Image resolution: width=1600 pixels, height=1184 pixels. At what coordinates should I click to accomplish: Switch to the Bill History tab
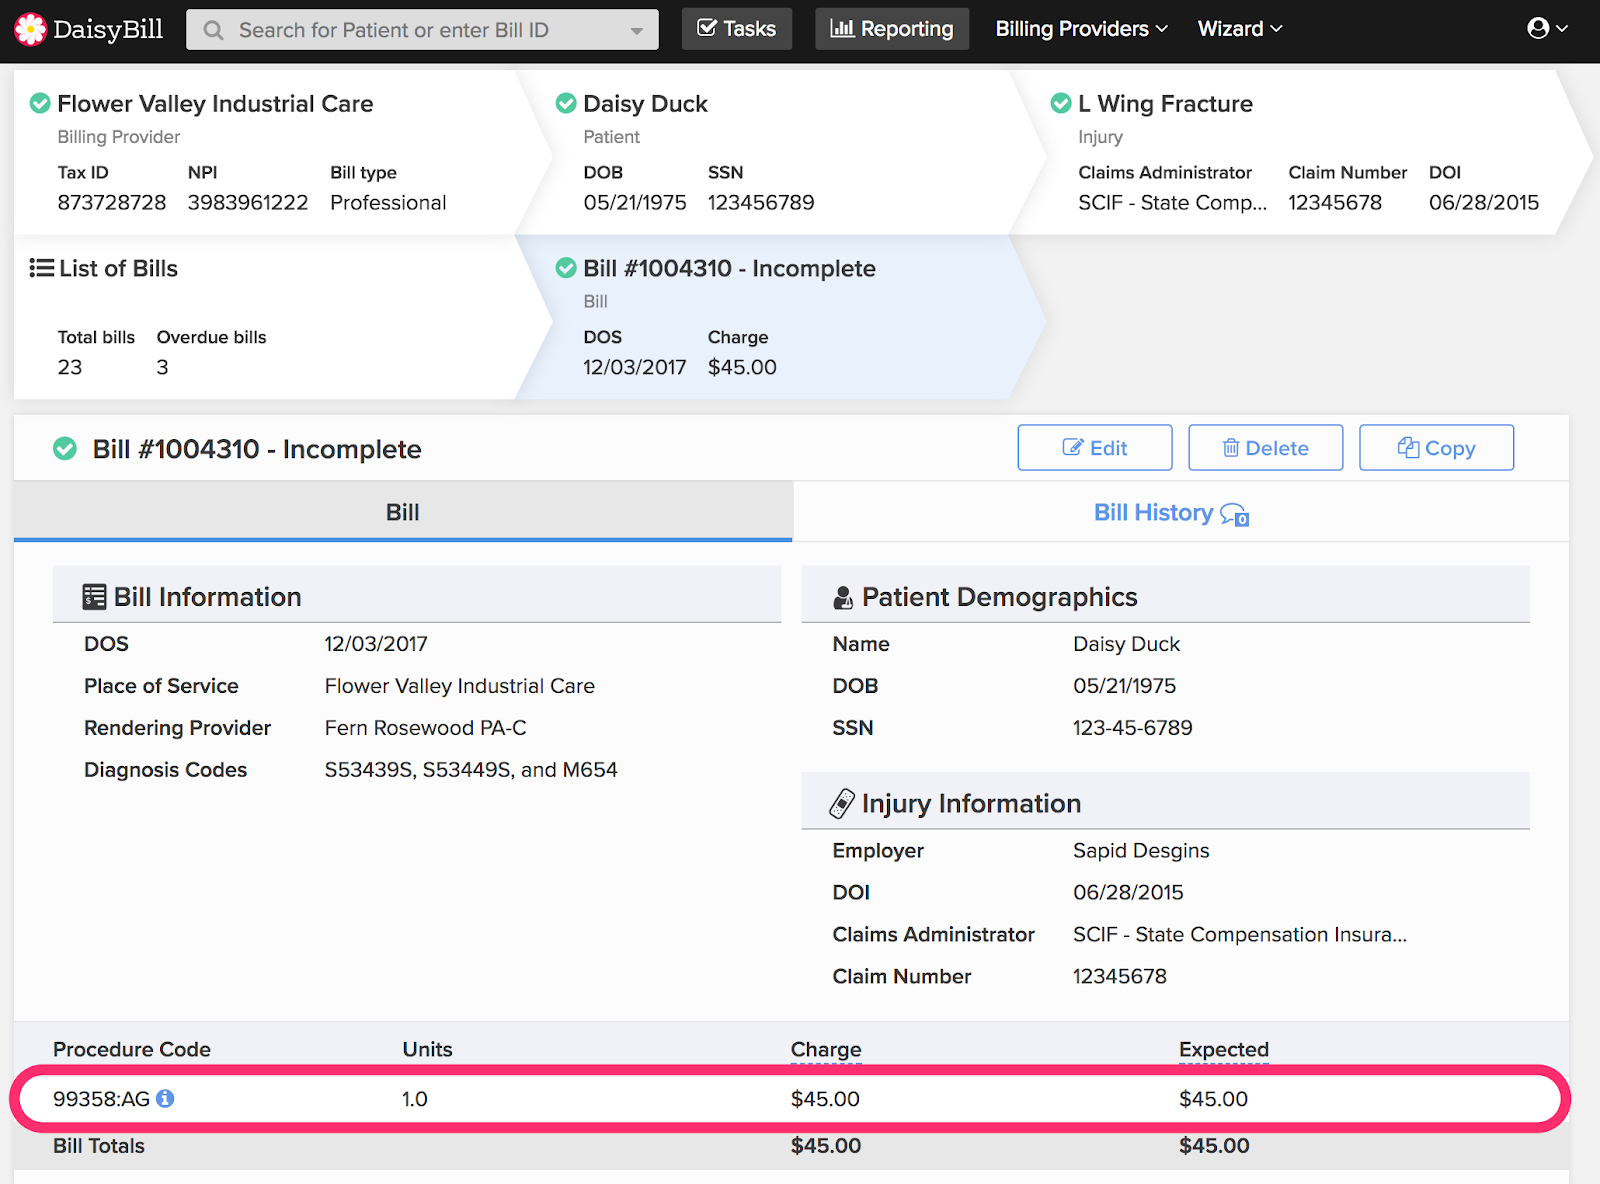pos(1171,512)
